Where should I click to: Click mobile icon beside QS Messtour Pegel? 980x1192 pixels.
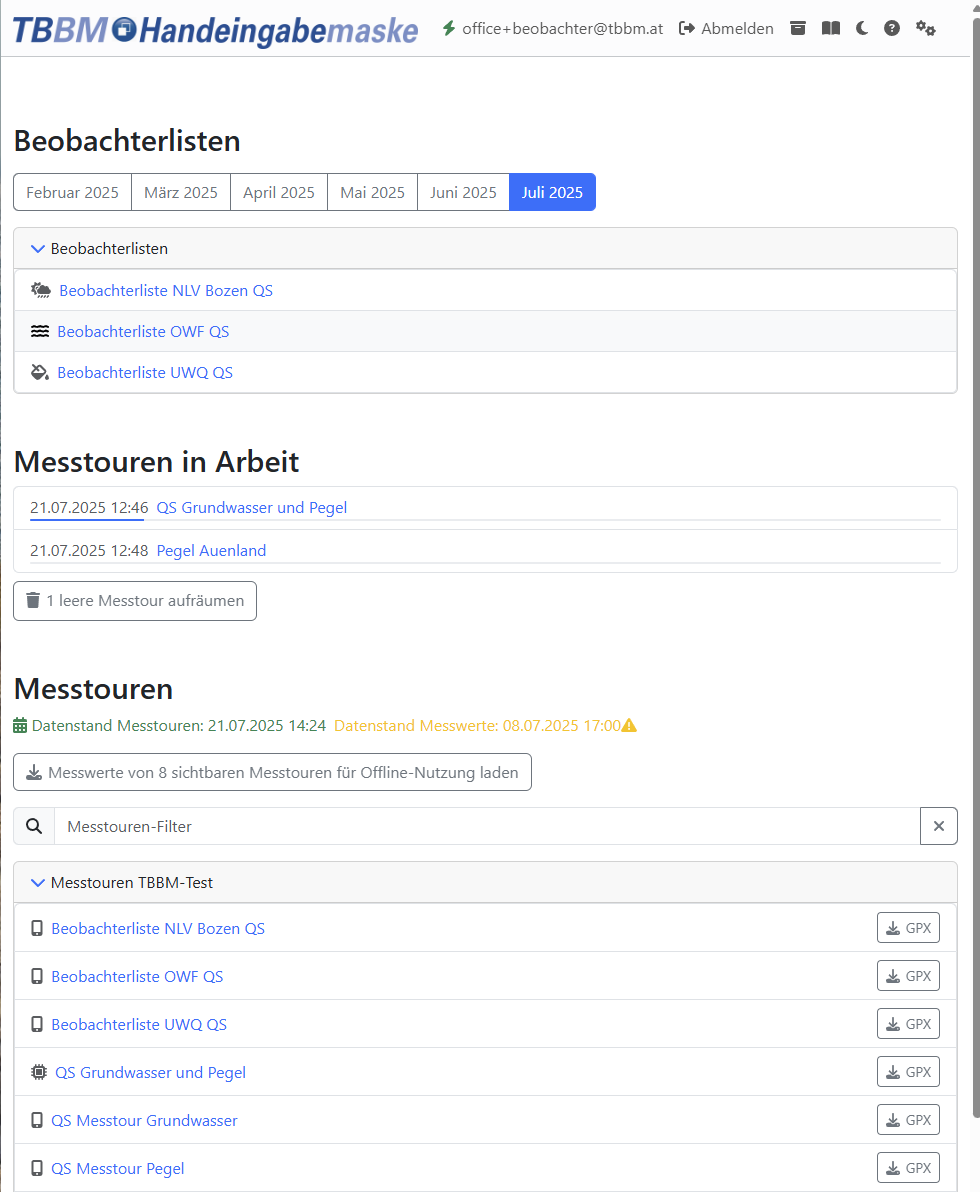coord(36,1168)
